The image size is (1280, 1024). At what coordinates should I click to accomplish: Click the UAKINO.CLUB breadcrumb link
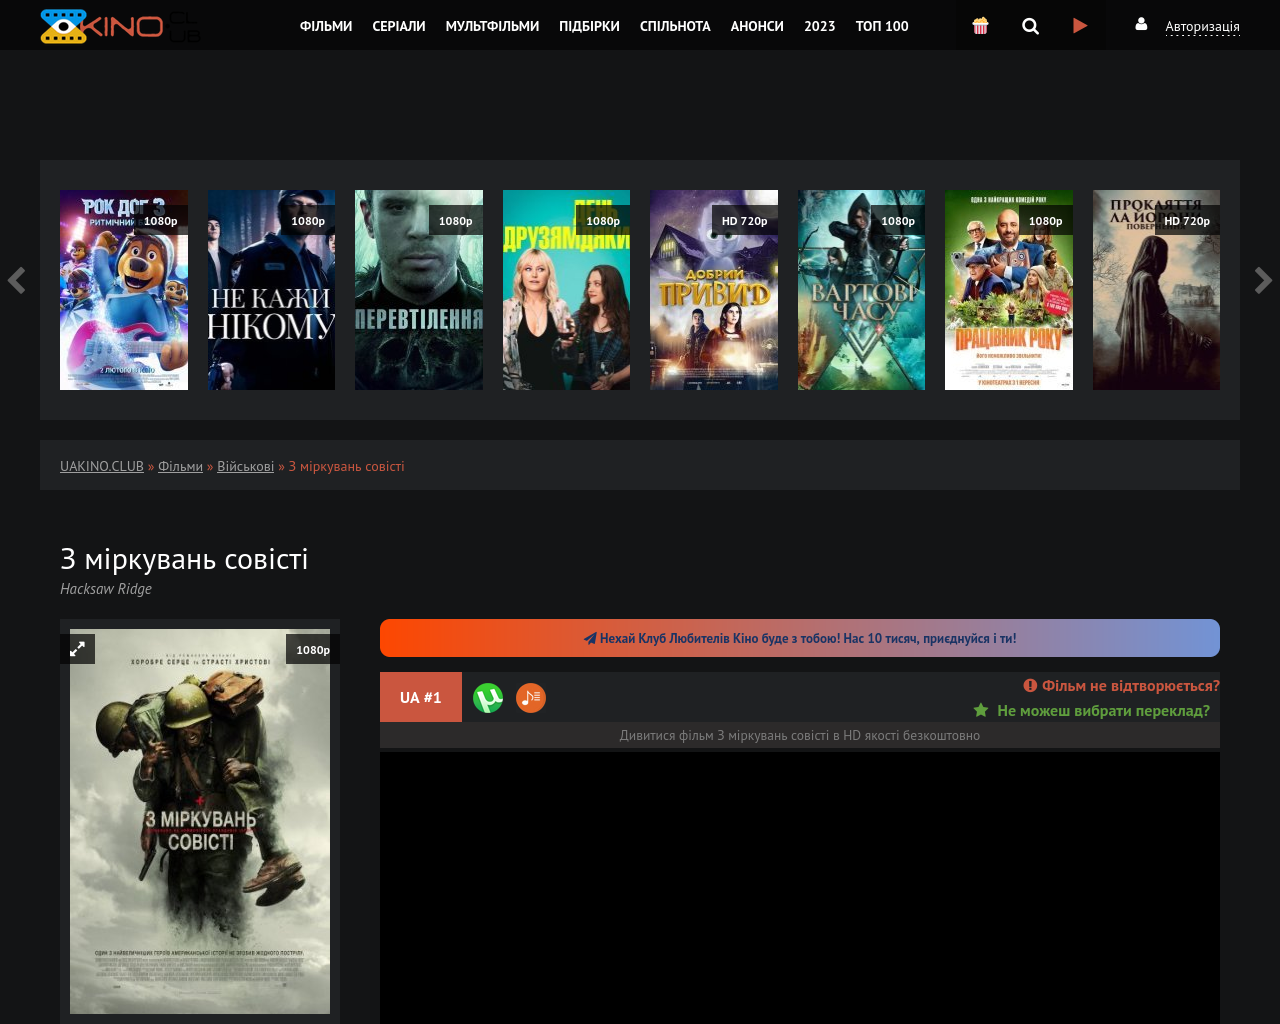pos(102,466)
